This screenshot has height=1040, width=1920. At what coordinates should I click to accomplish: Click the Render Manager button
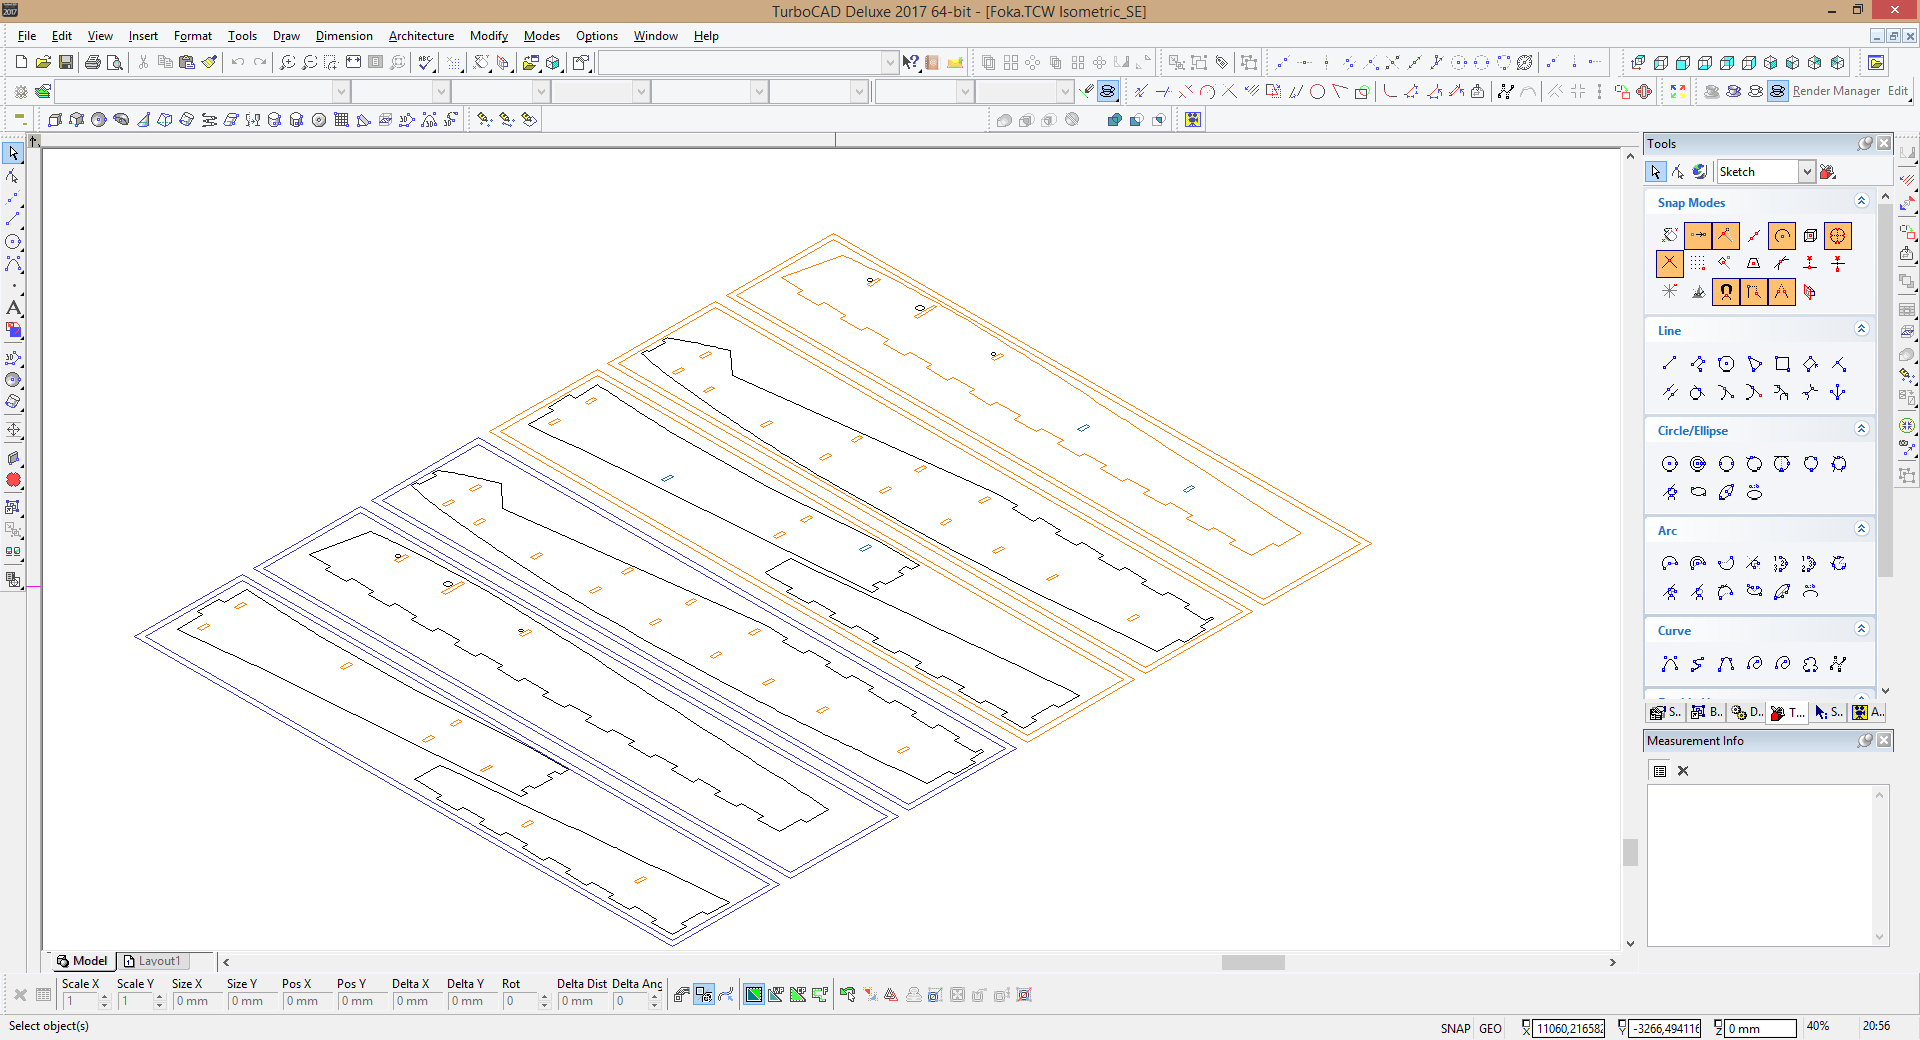(1835, 91)
